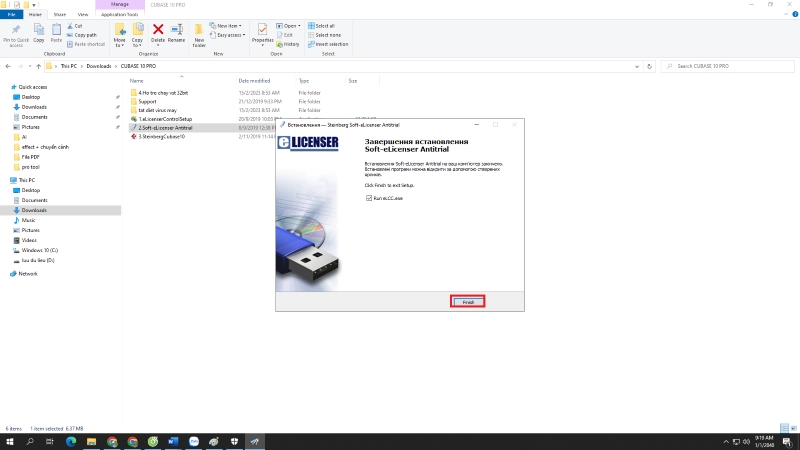
Task: Open the Open dropdown in ribbon
Action: pyautogui.click(x=288, y=26)
